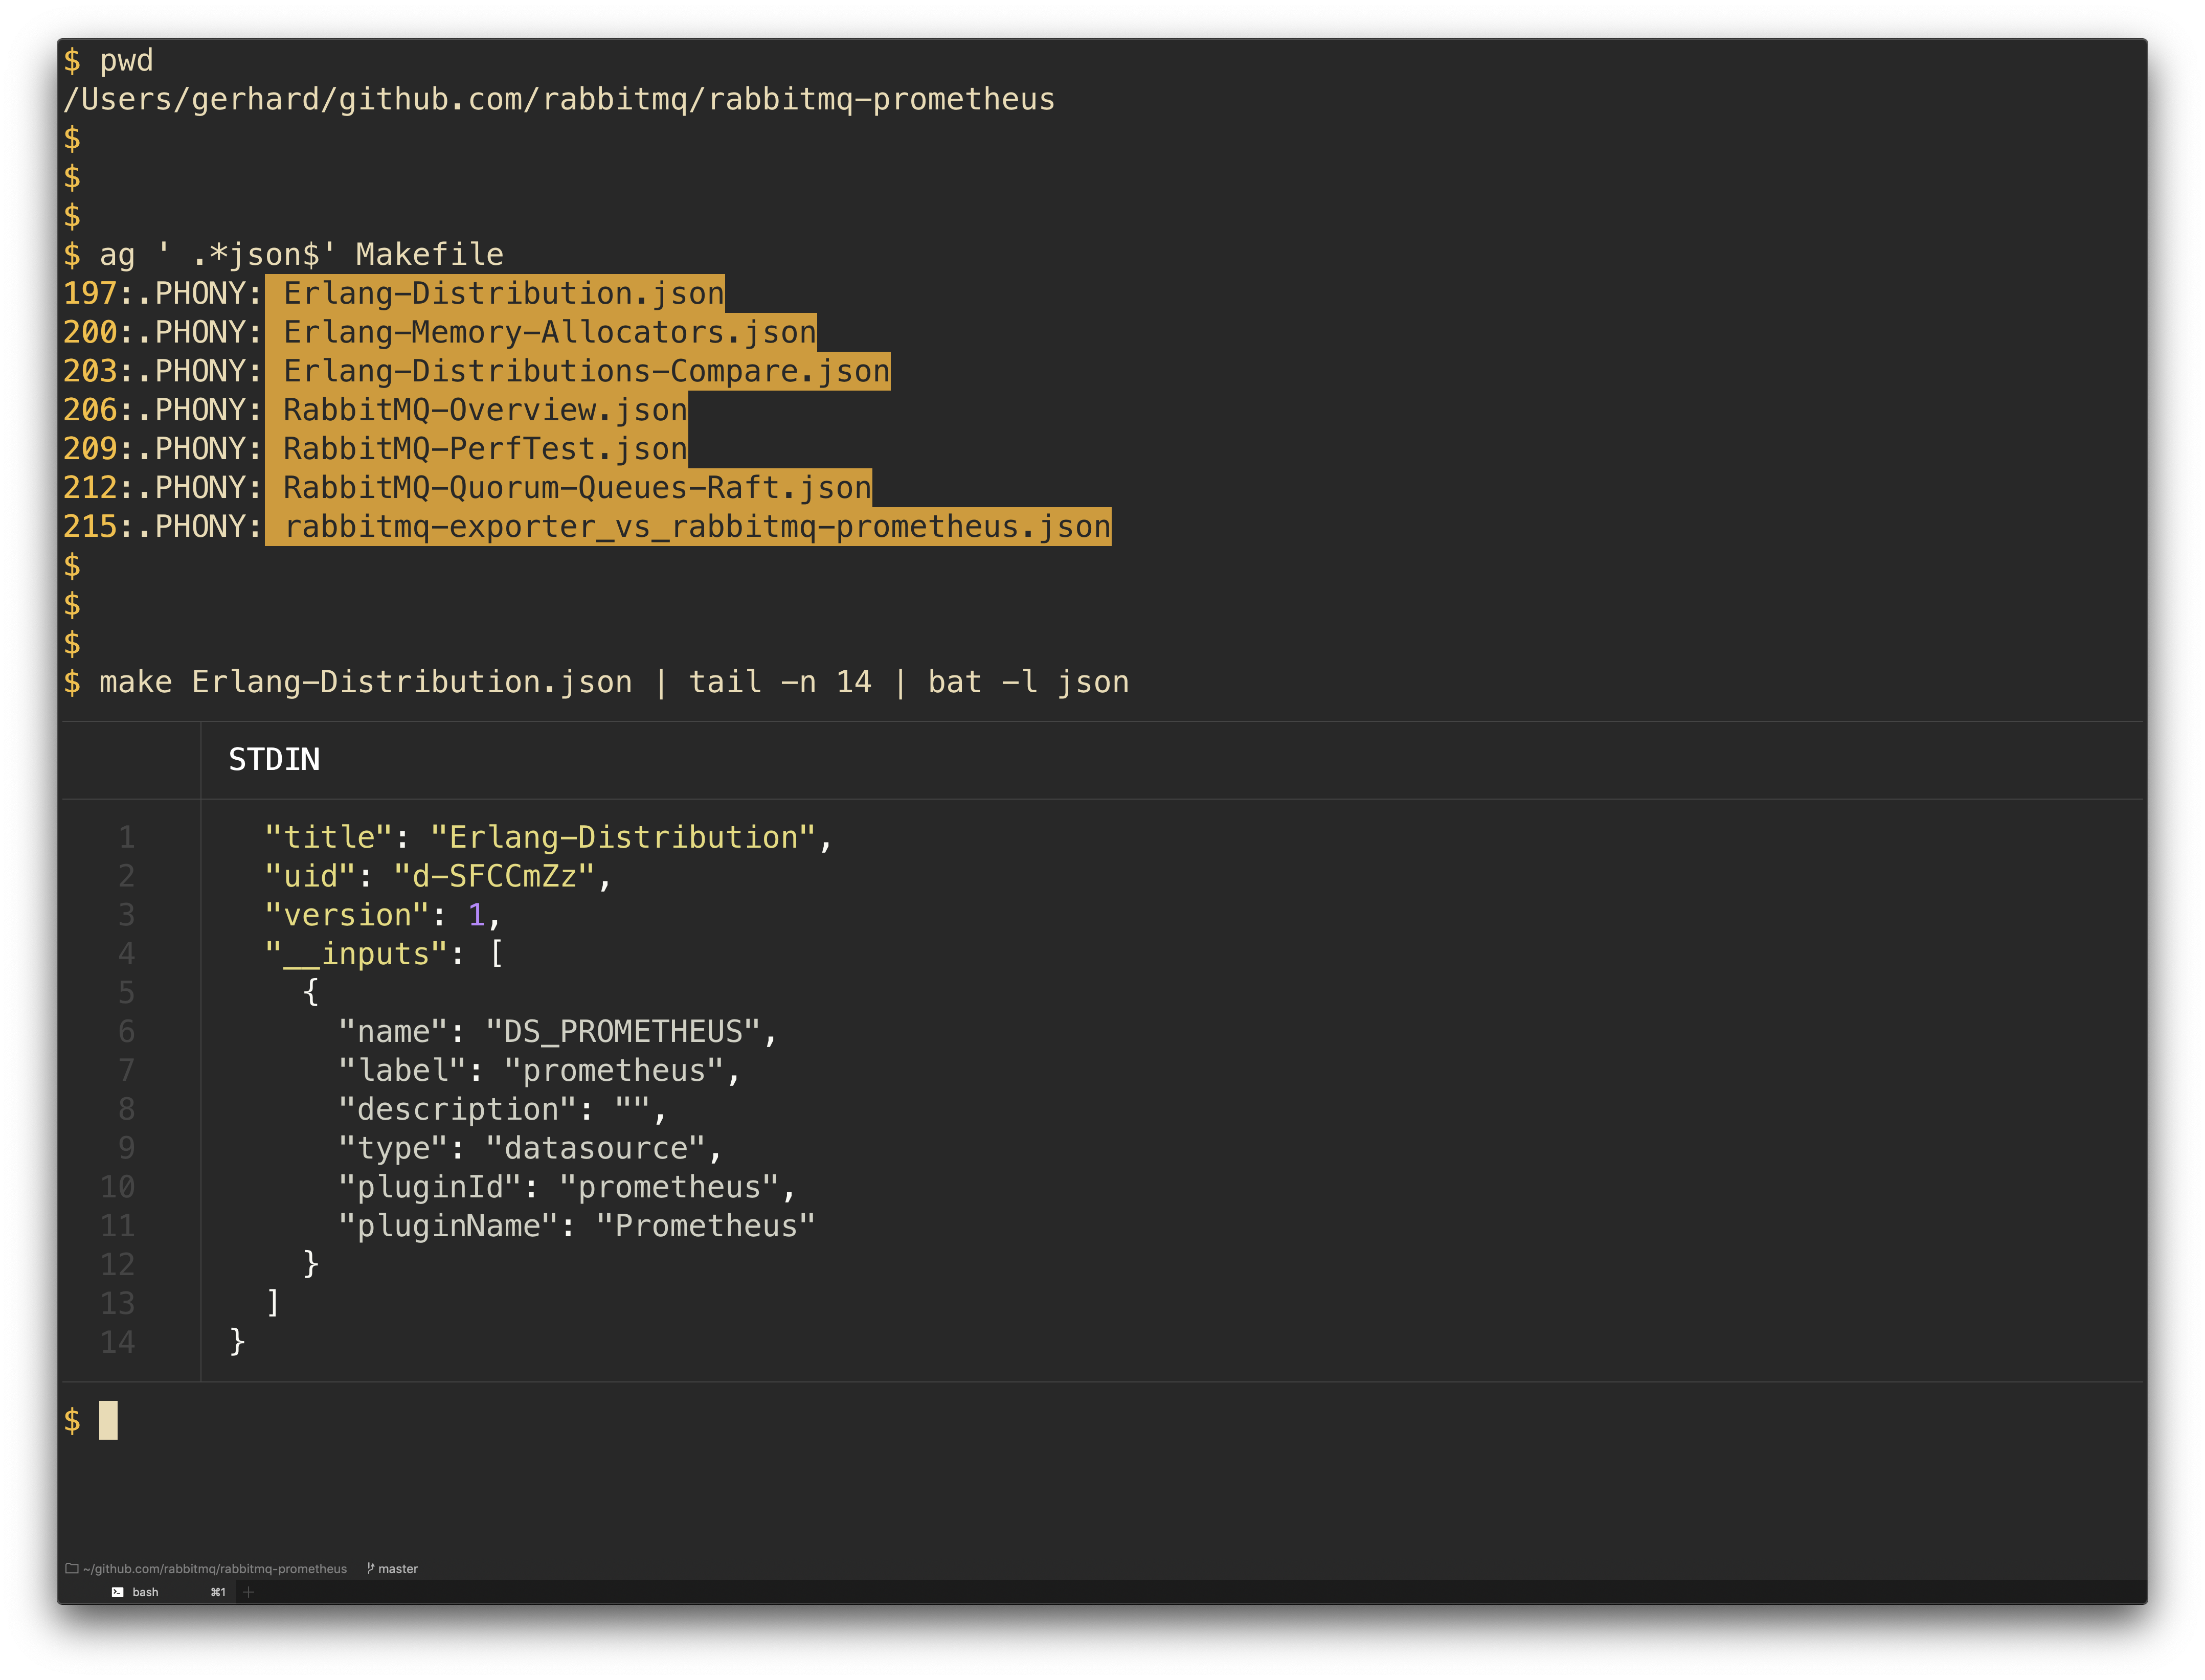The width and height of the screenshot is (2205, 1680).
Task: Select the bash tab
Action: tap(145, 1592)
